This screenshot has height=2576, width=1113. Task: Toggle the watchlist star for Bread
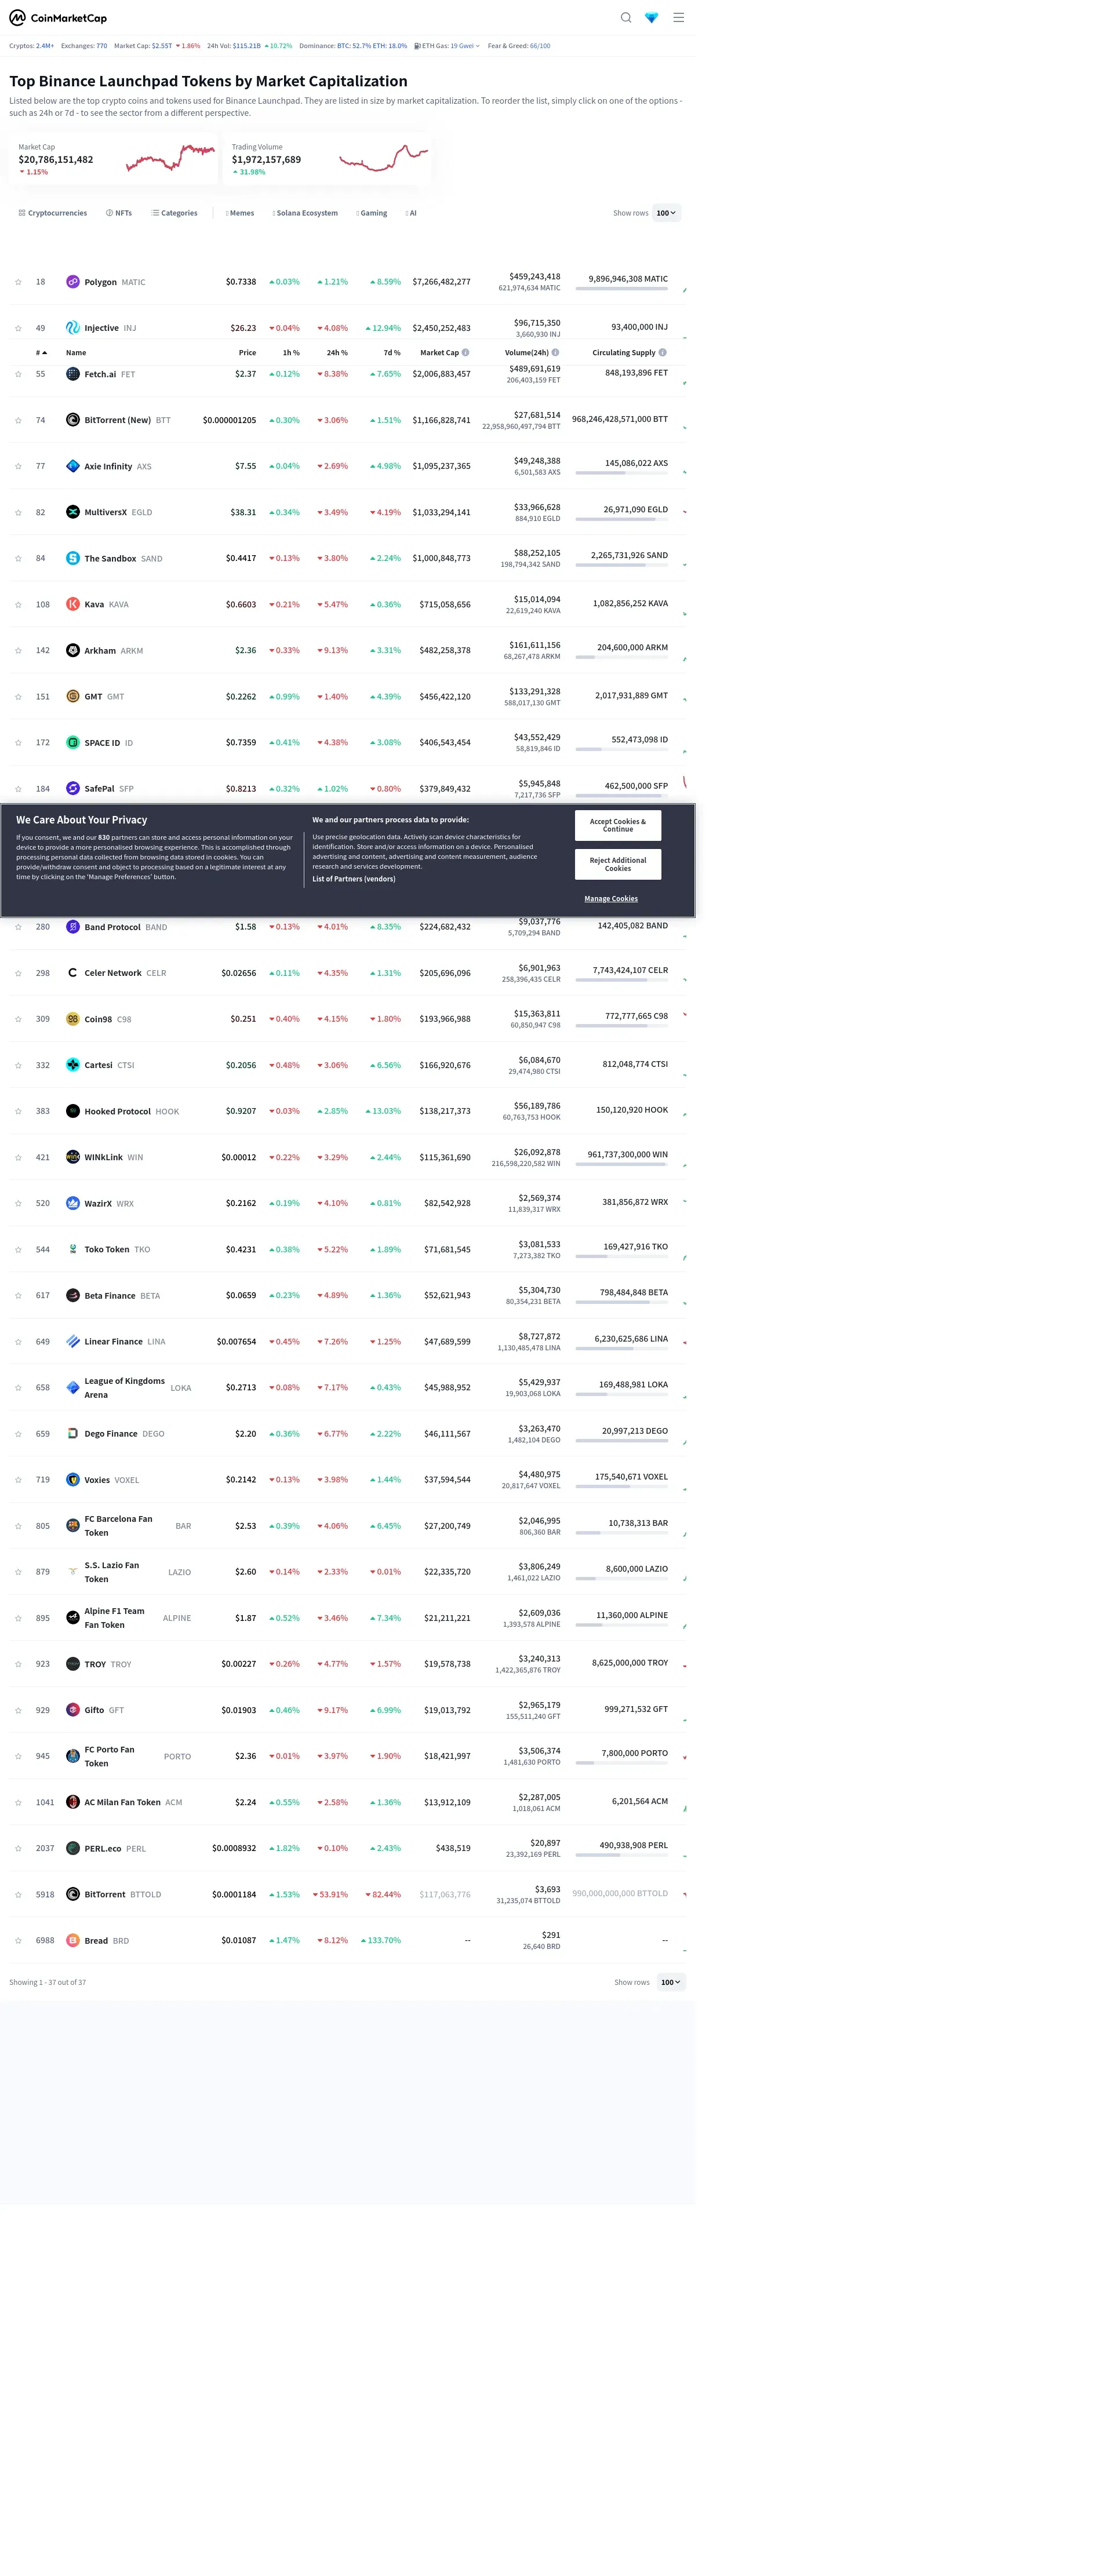(x=18, y=1940)
